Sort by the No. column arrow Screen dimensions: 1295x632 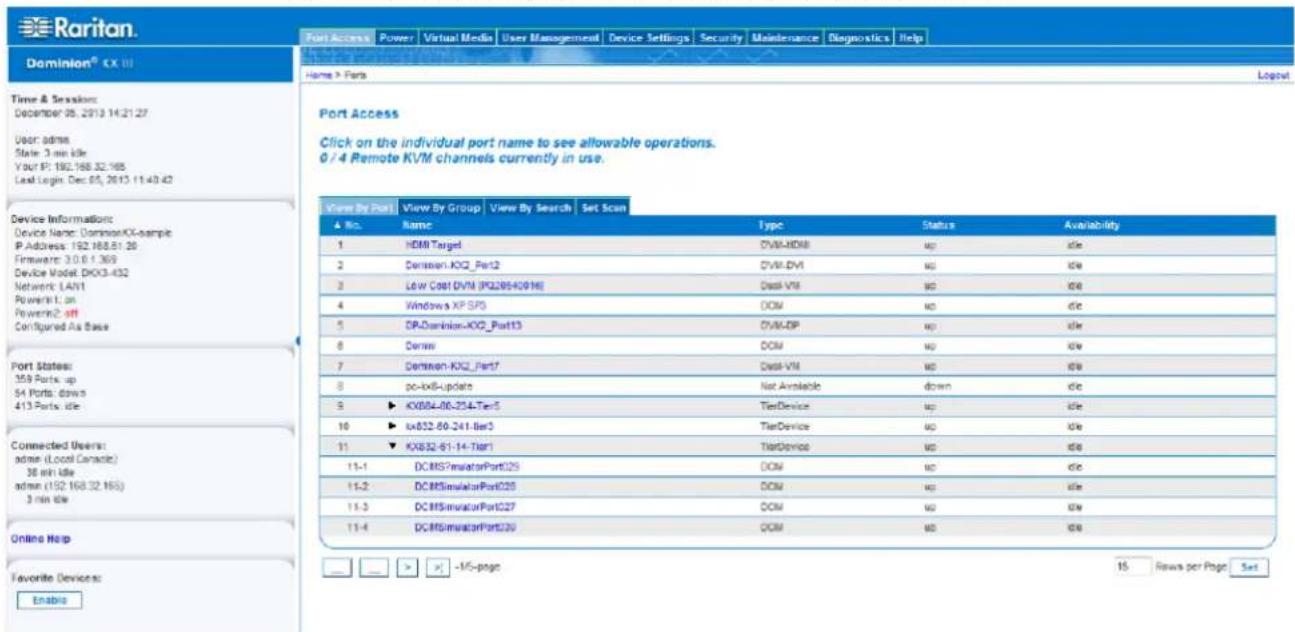[x=337, y=226]
